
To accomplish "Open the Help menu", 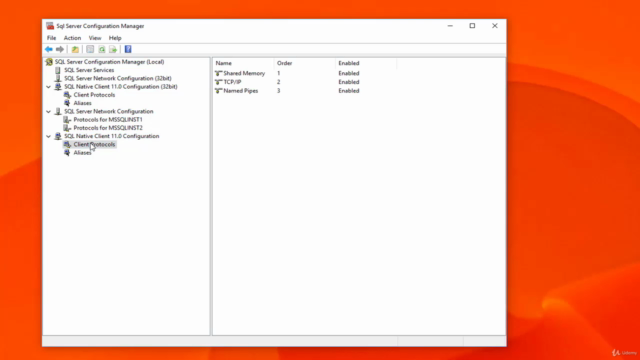I will pos(115,38).
